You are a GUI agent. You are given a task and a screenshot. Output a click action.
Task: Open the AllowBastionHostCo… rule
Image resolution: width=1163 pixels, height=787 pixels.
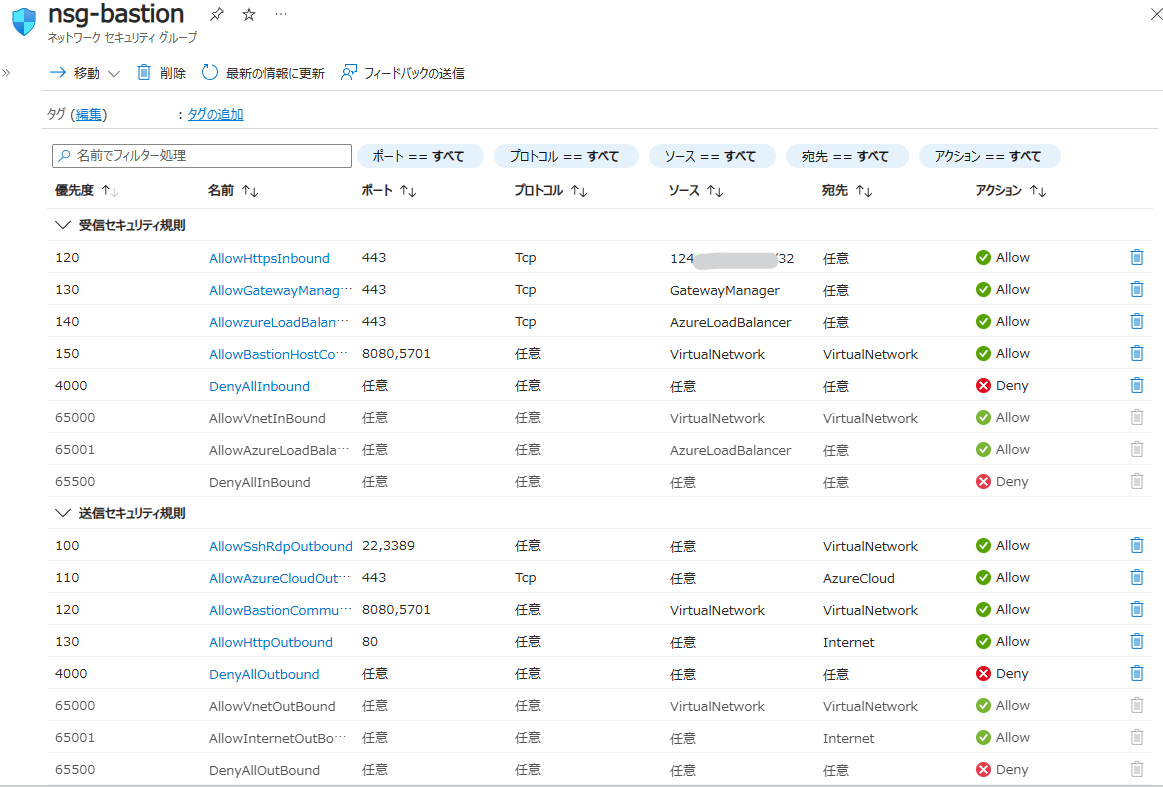(278, 354)
